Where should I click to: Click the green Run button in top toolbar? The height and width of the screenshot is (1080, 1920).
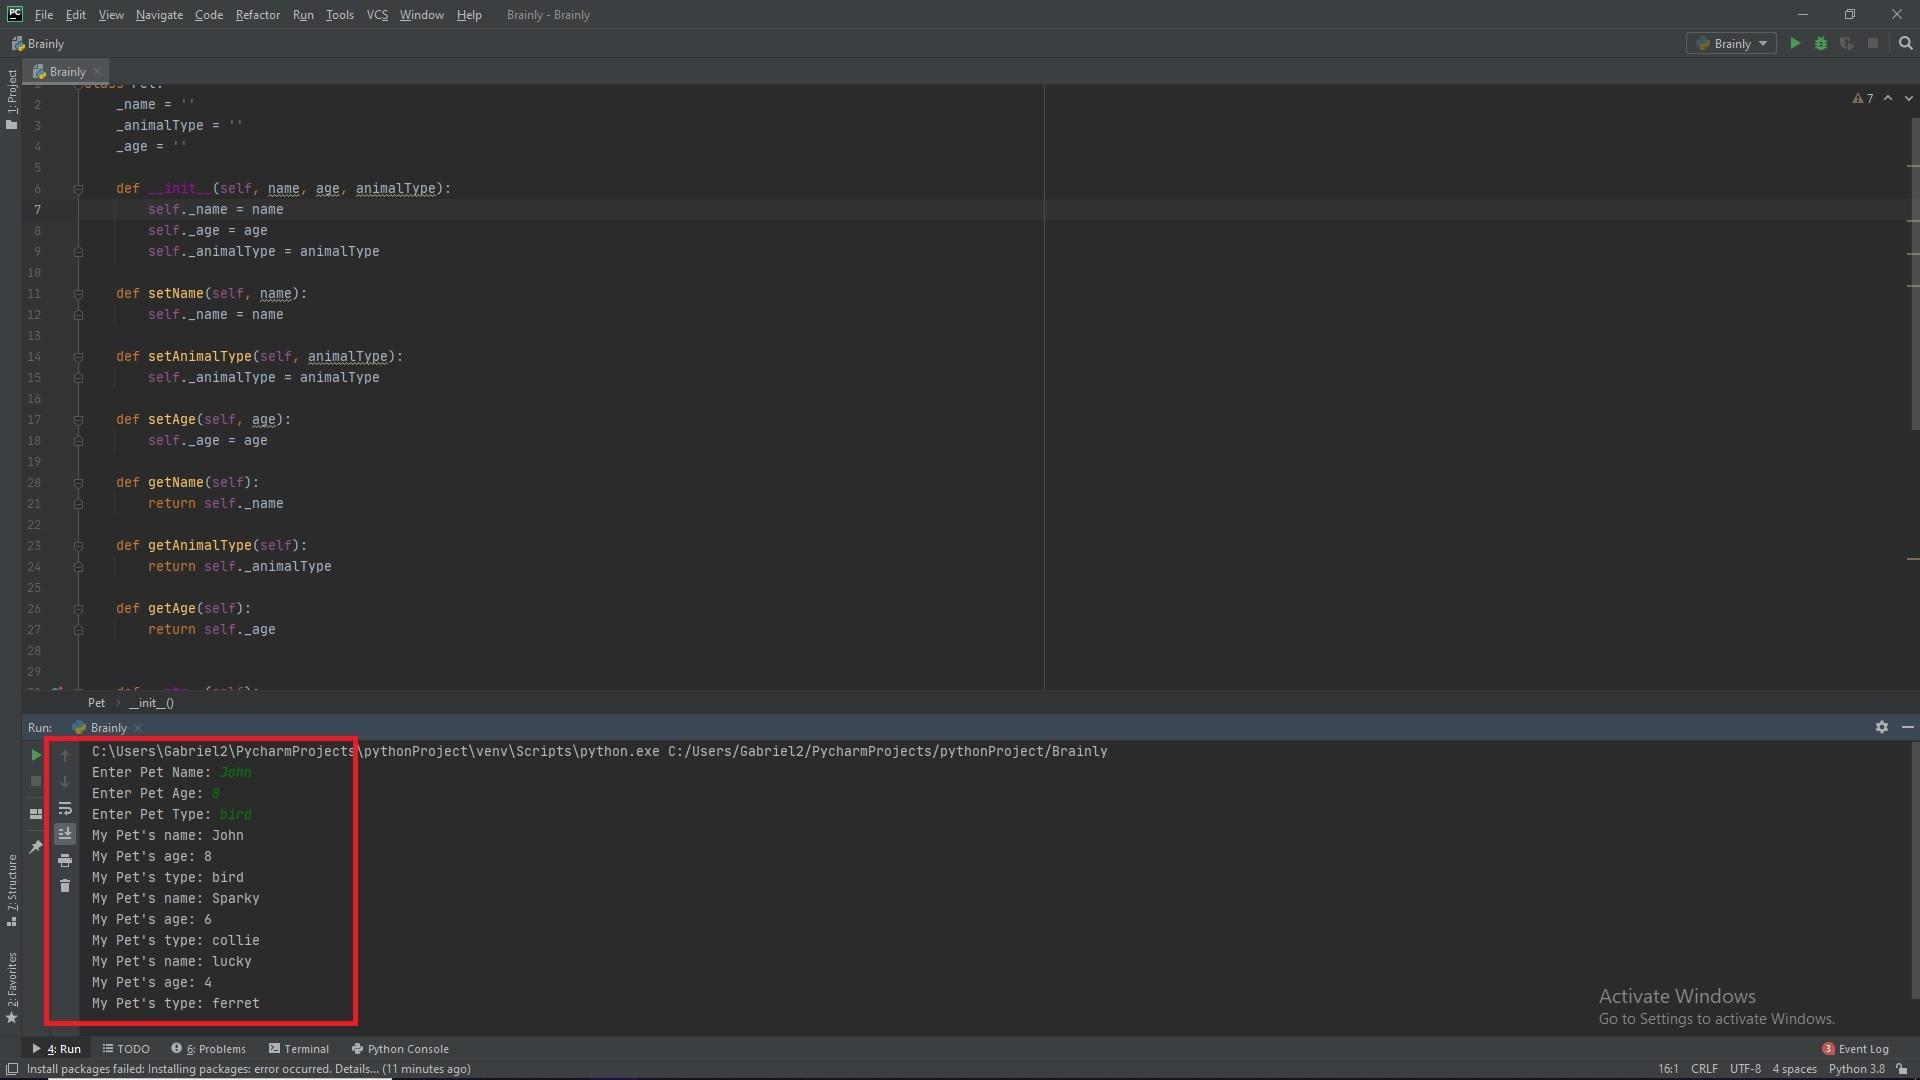1795,43
